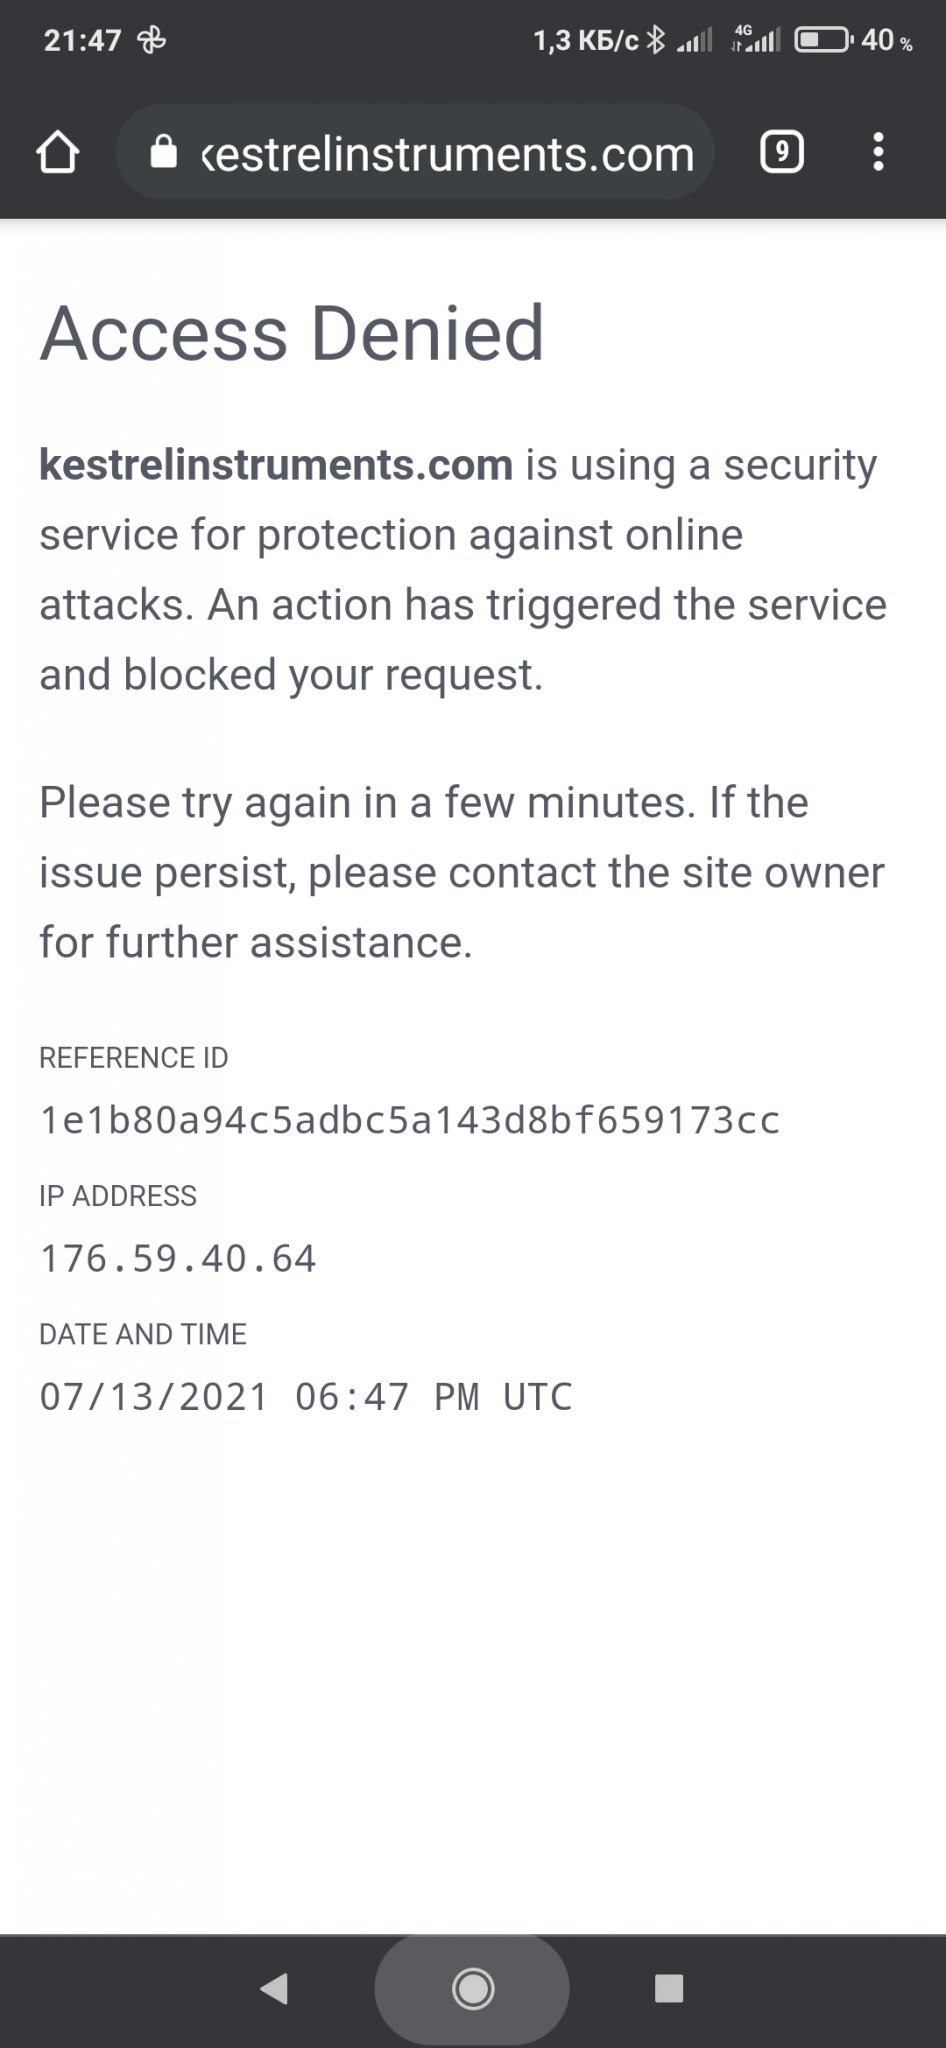
Task: Tap the REFERENCE ID label
Action: tap(134, 1058)
